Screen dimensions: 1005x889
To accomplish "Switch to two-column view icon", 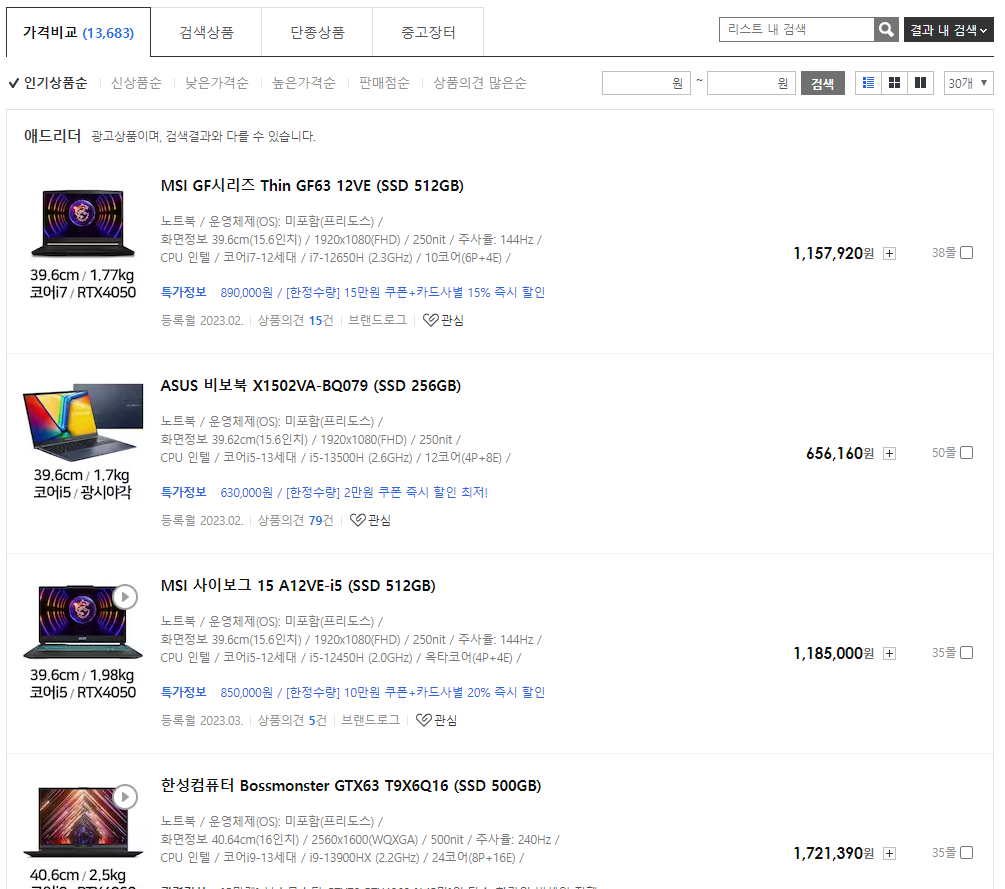I will [x=920, y=83].
